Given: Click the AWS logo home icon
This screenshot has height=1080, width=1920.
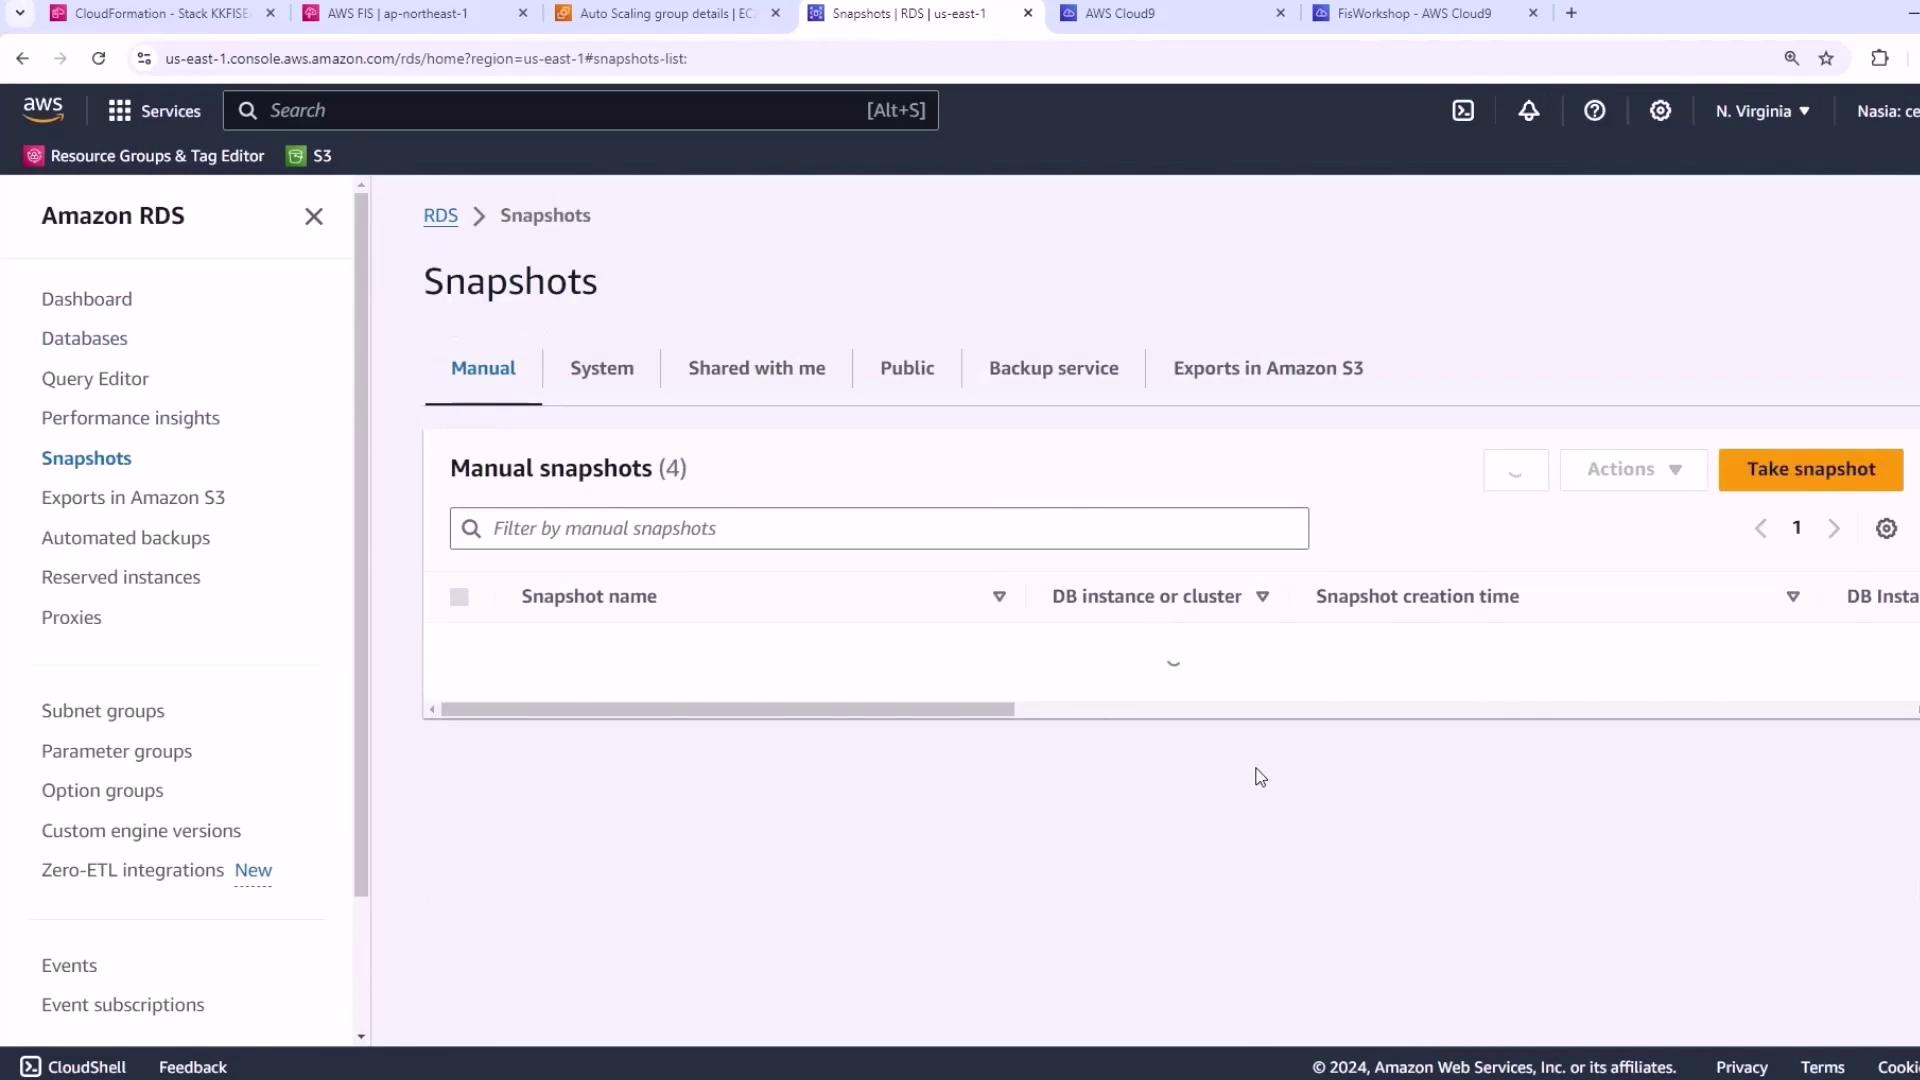Looking at the screenshot, I should coord(43,110).
